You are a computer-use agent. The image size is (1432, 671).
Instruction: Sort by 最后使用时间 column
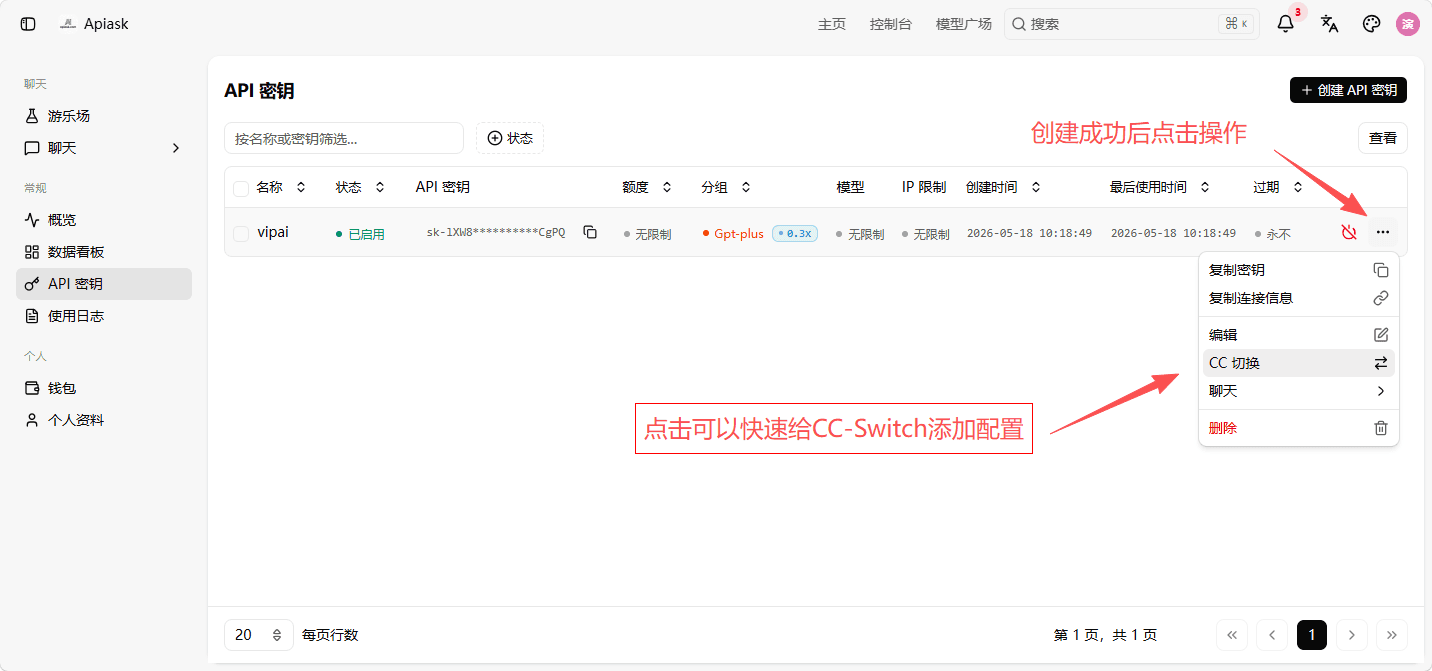tap(1160, 187)
